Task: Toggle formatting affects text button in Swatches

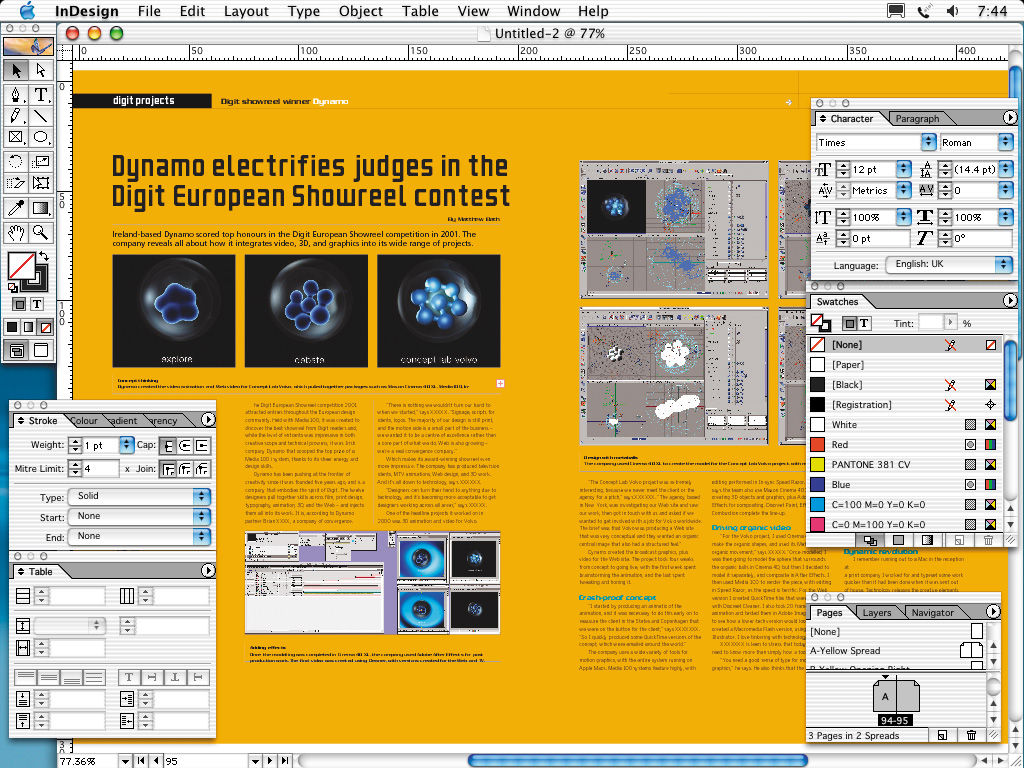Action: click(x=864, y=323)
